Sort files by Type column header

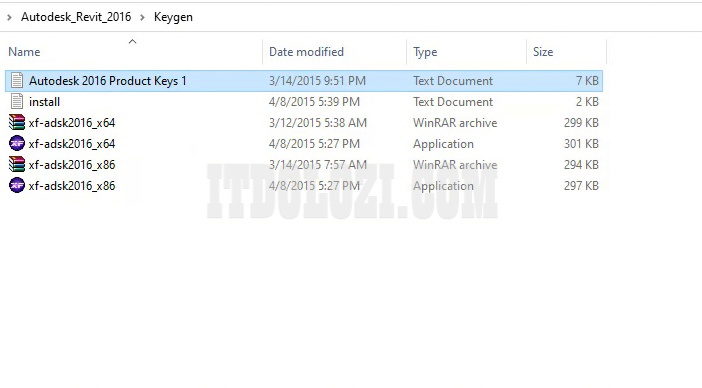425,52
